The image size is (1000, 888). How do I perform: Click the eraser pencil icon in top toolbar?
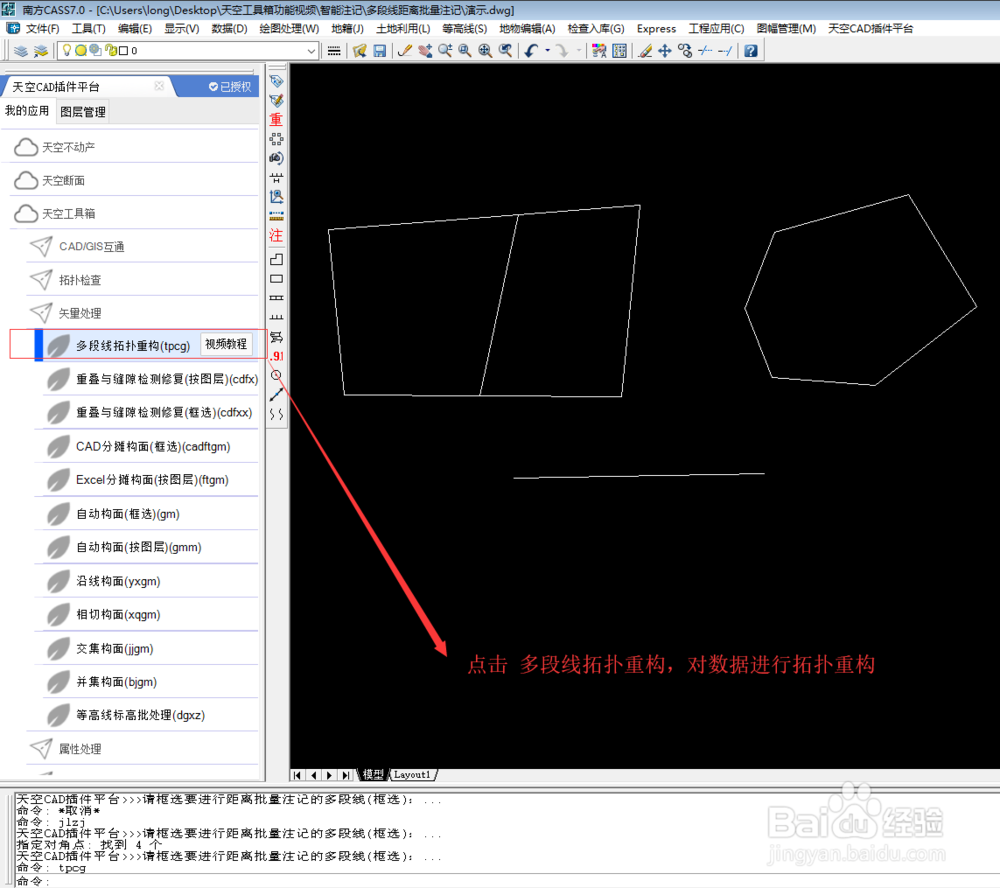(645, 51)
